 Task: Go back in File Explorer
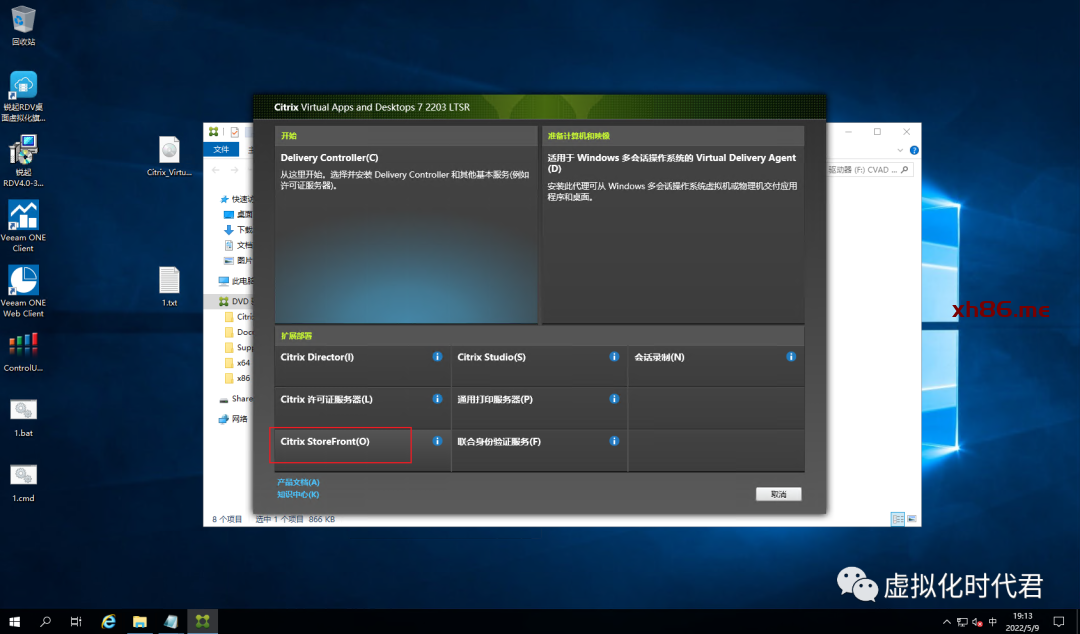click(x=216, y=170)
